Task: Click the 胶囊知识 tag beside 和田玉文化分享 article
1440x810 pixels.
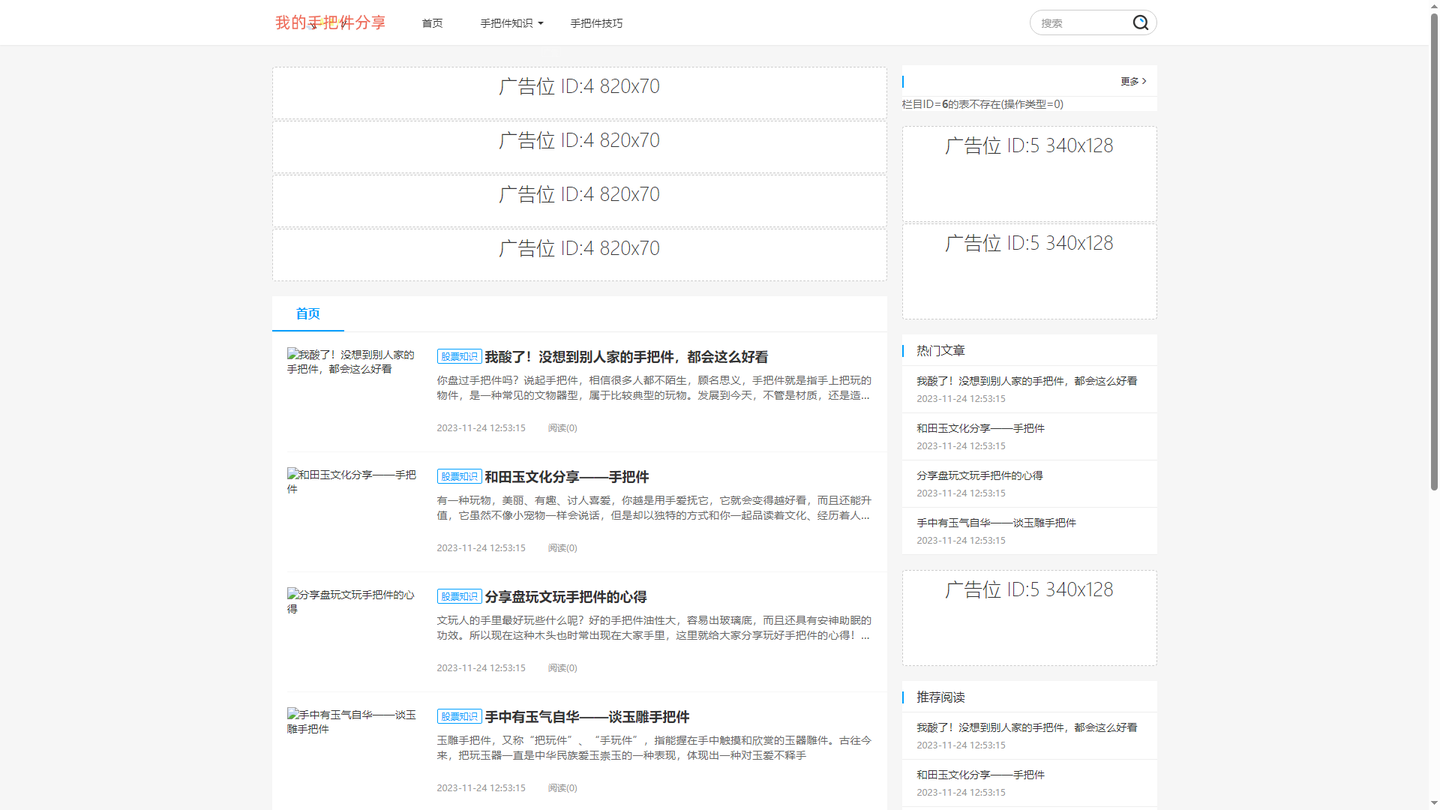Action: [459, 477]
